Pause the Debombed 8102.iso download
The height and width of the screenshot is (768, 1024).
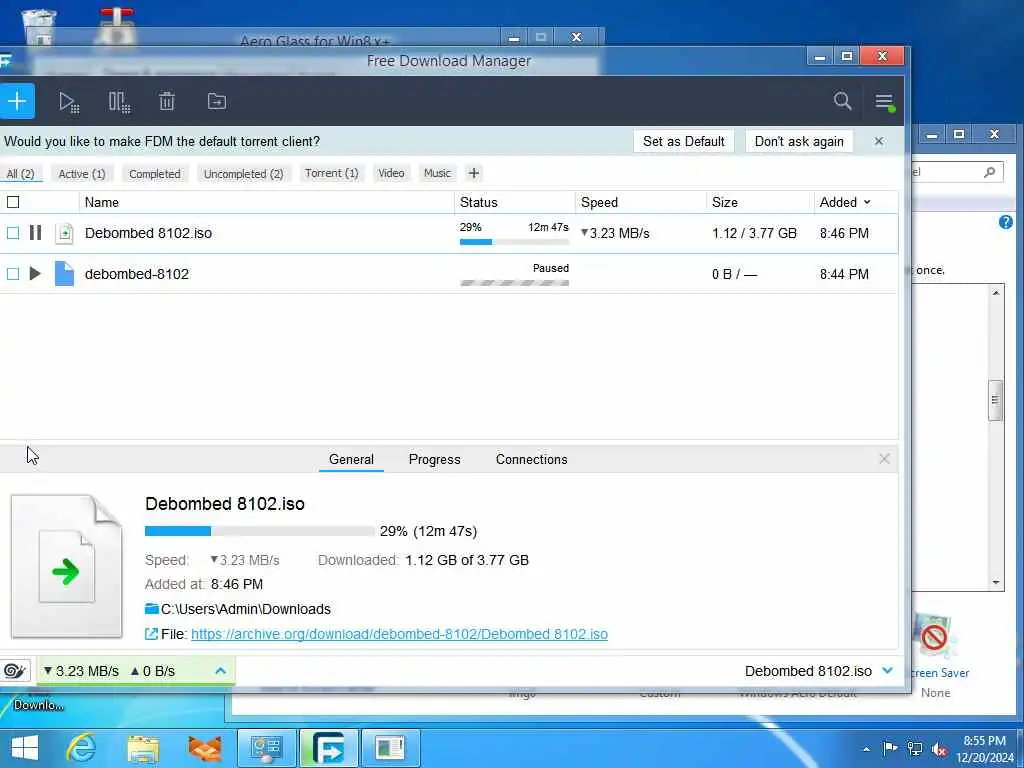pos(35,232)
